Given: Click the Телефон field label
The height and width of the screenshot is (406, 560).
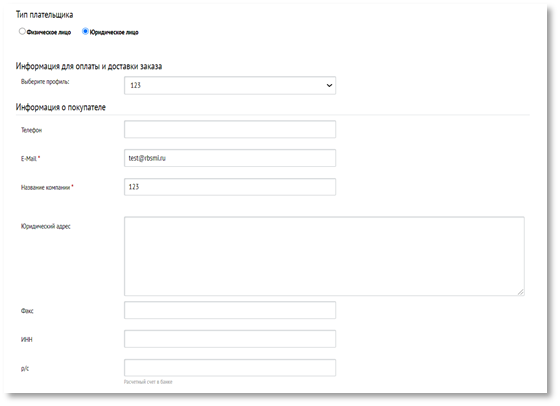Looking at the screenshot, I should [31, 130].
